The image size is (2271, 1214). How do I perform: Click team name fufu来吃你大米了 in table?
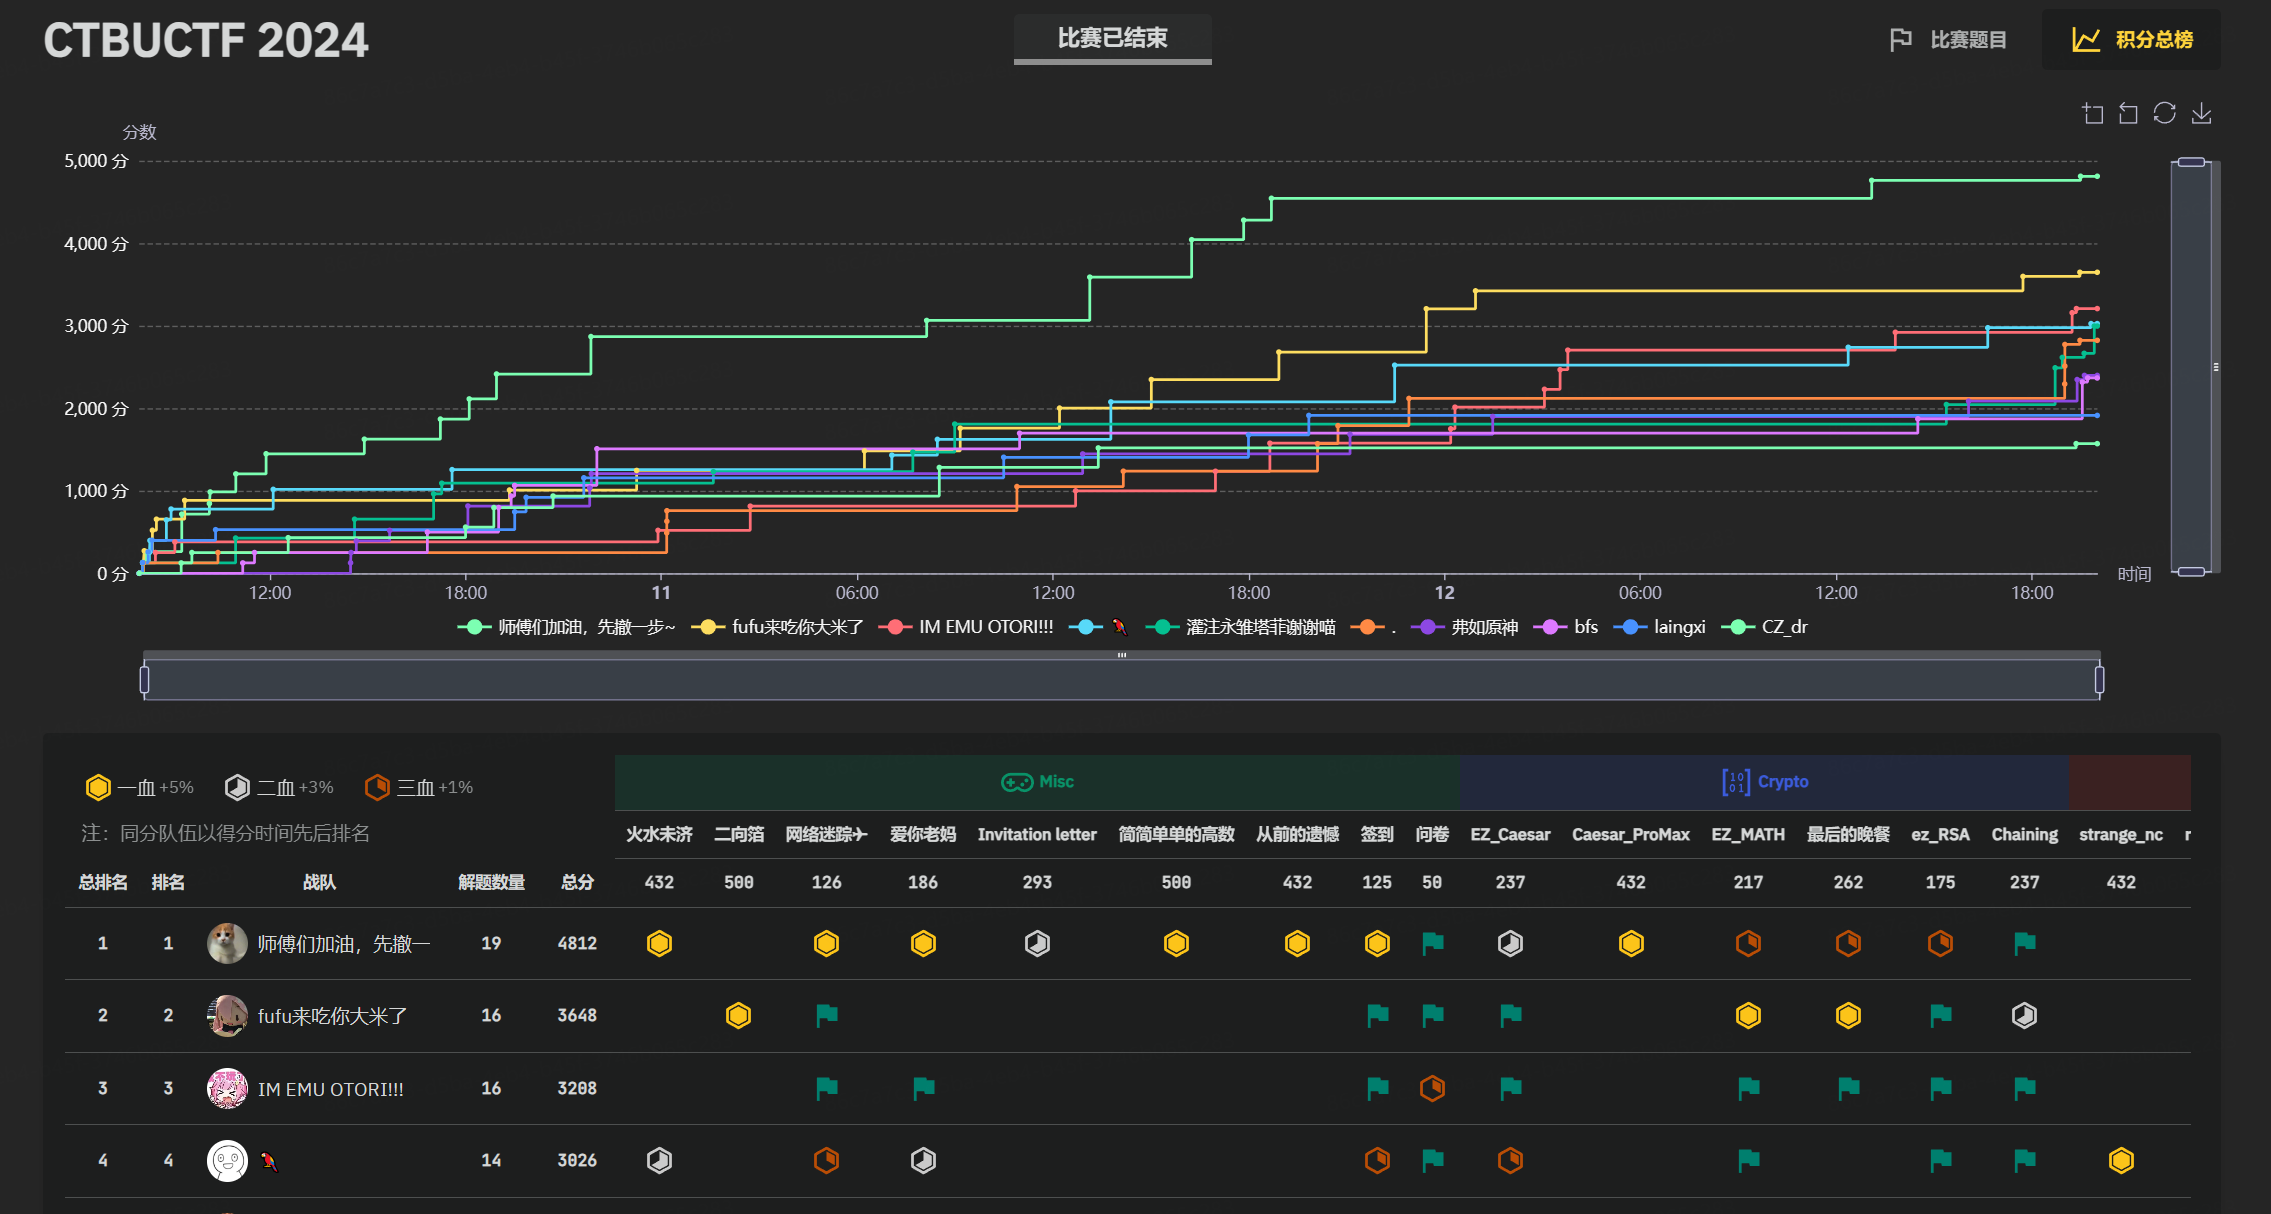(332, 1016)
